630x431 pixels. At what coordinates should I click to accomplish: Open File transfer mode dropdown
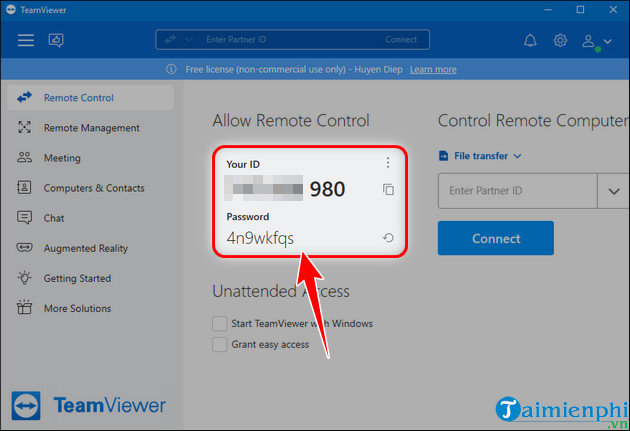[x=481, y=156]
